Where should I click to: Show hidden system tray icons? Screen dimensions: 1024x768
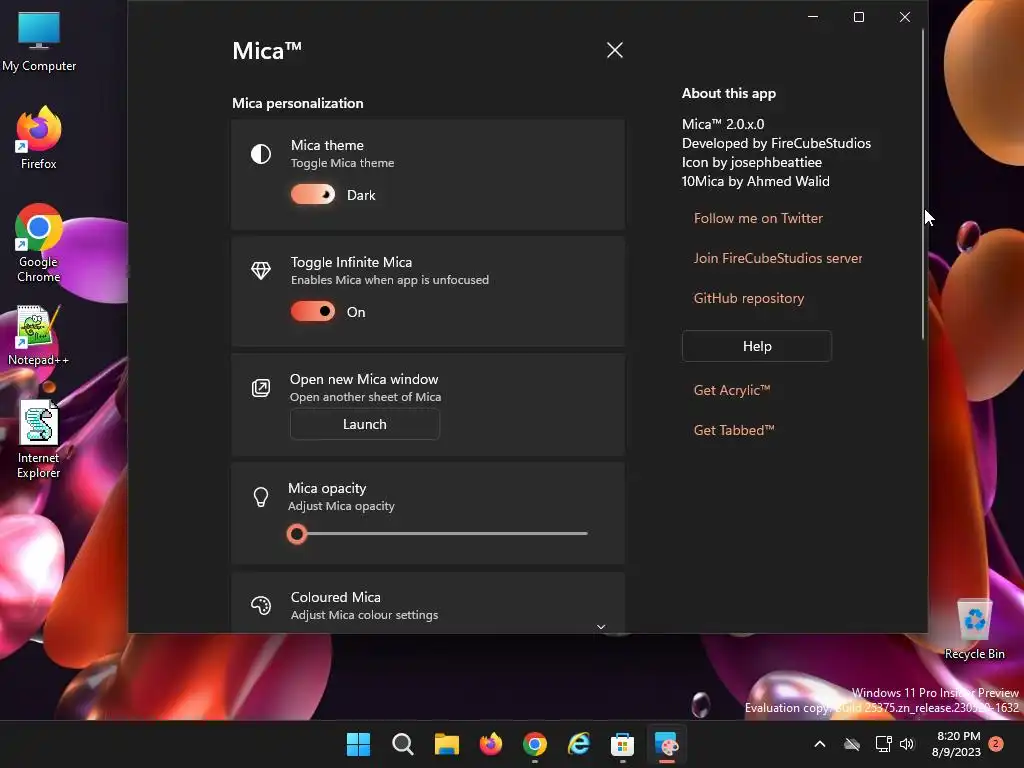(x=820, y=744)
